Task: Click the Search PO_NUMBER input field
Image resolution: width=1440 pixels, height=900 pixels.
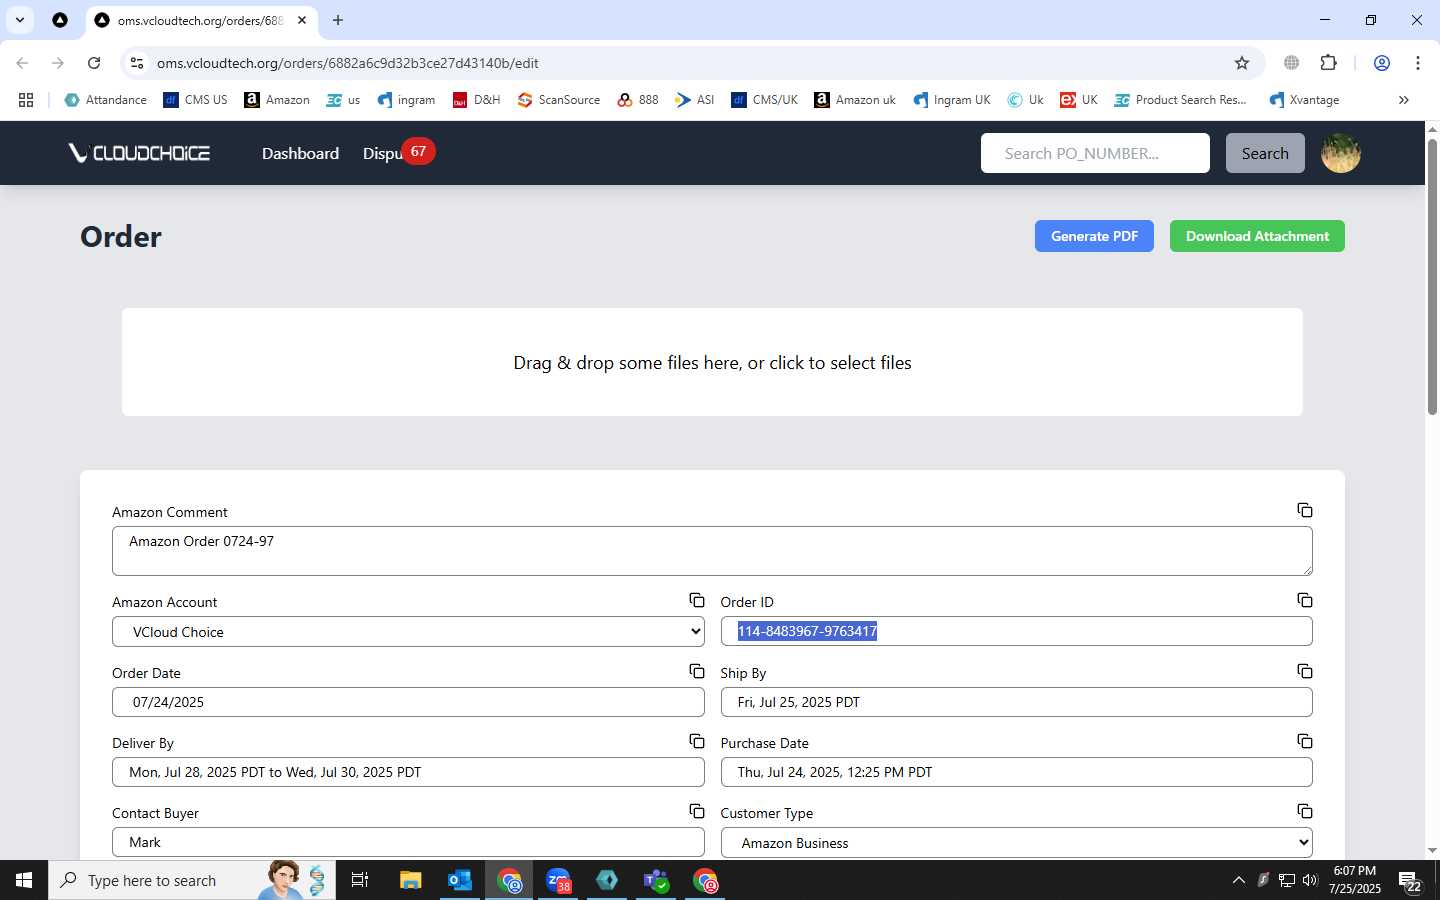Action: tap(1095, 153)
